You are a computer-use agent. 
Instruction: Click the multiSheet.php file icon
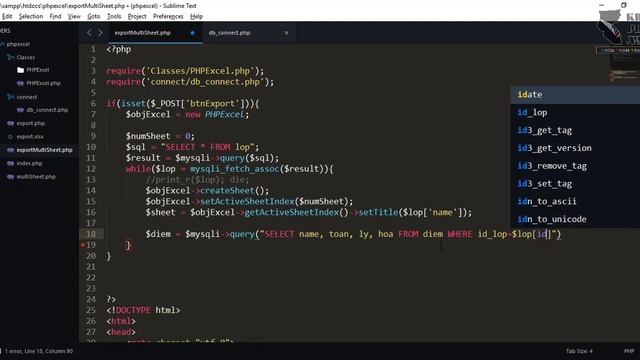click(11, 177)
